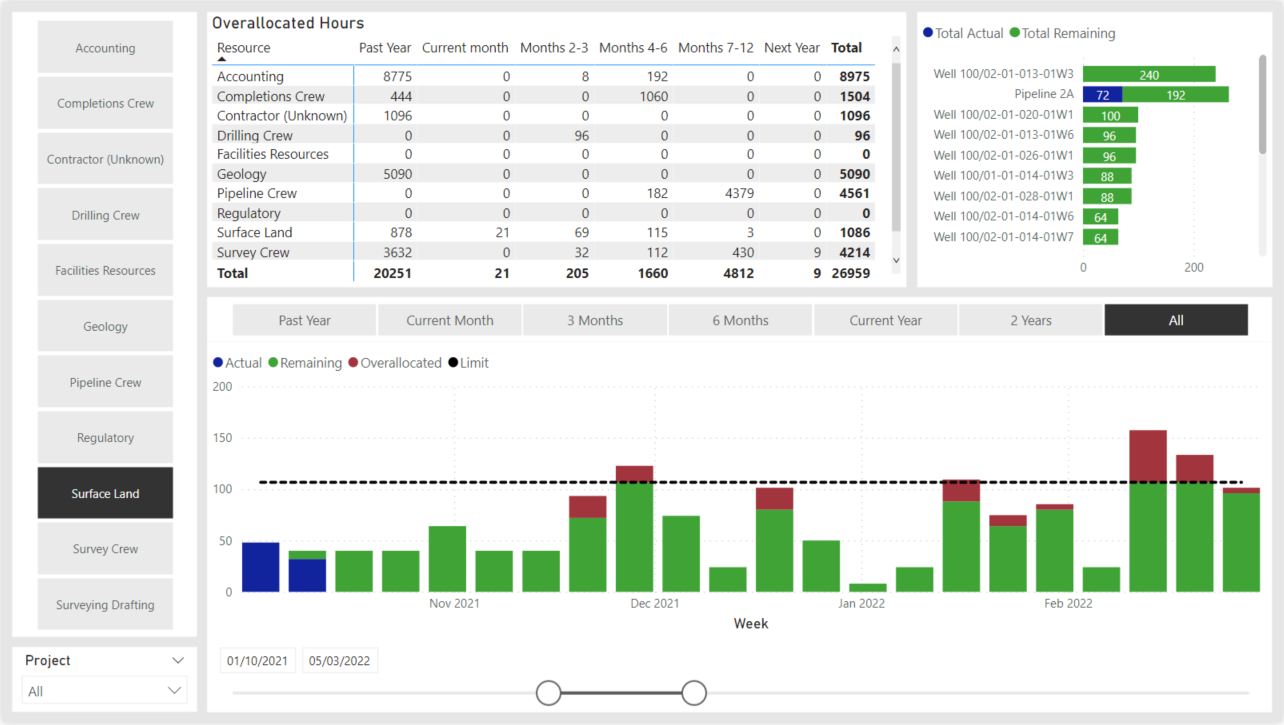The height and width of the screenshot is (725, 1284).
Task: Click the blue 72 segment of Pipeline 2A bar
Action: tap(1103, 95)
